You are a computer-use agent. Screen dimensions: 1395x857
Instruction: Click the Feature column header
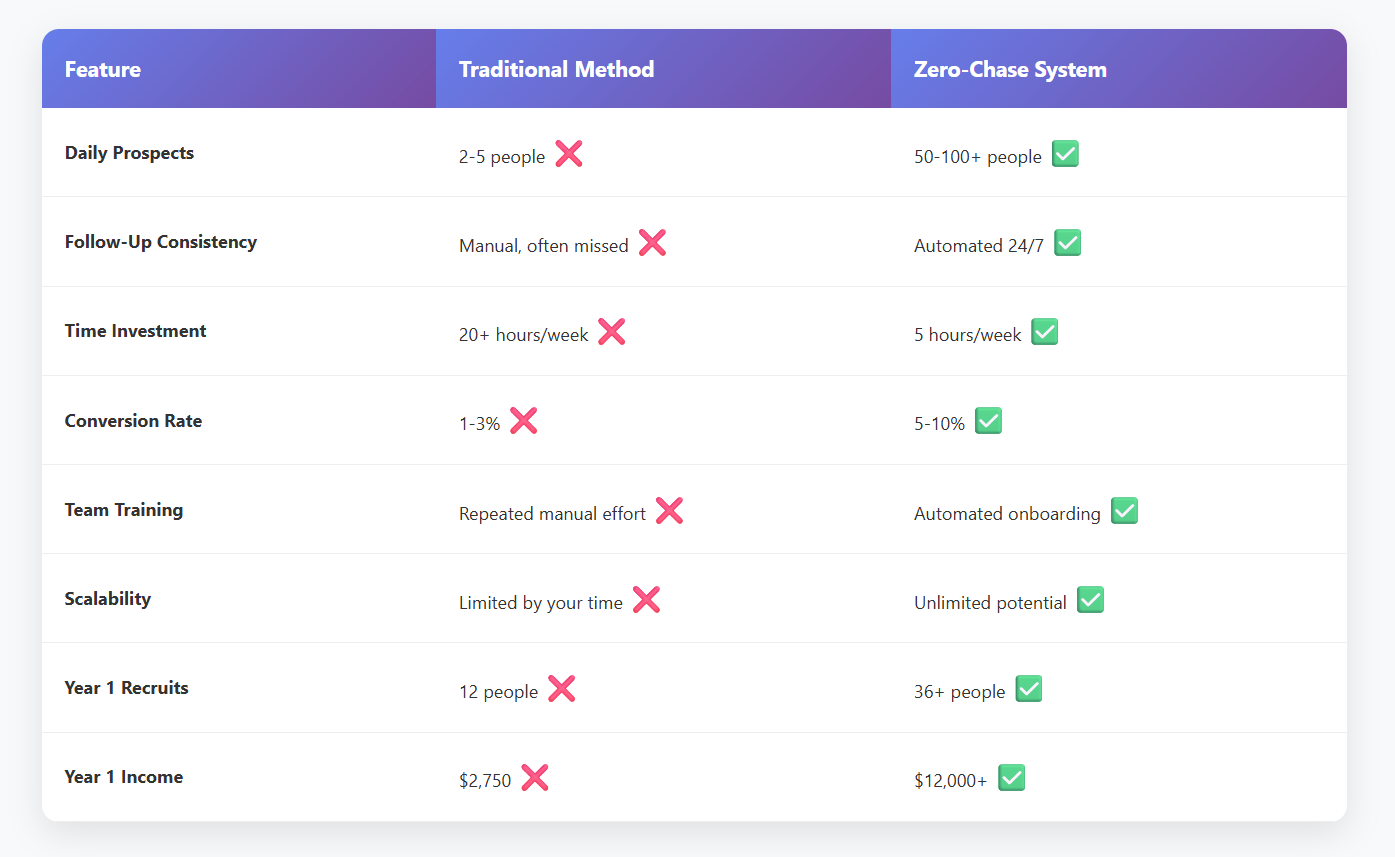coord(103,69)
